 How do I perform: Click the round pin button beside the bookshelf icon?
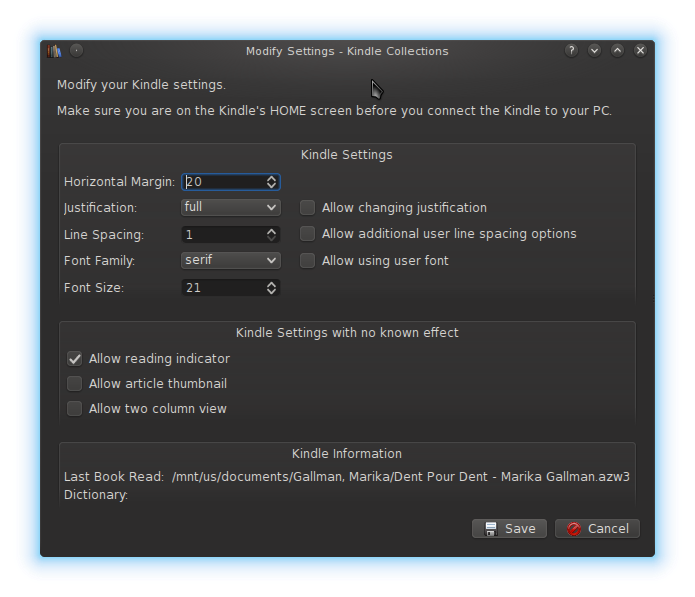[x=76, y=51]
